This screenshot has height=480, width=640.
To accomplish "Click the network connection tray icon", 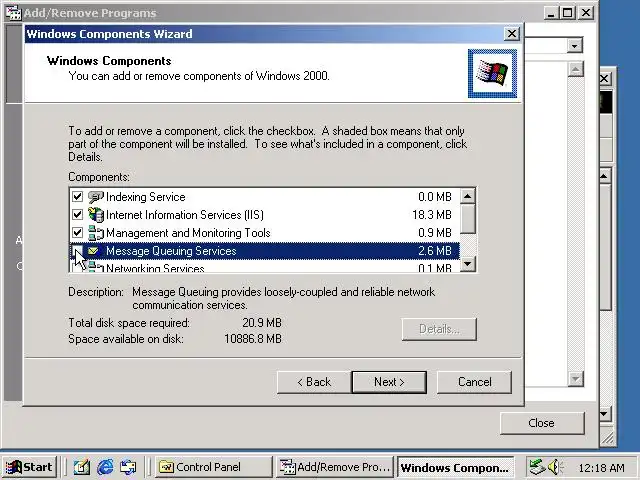I will pyautogui.click(x=536, y=467).
